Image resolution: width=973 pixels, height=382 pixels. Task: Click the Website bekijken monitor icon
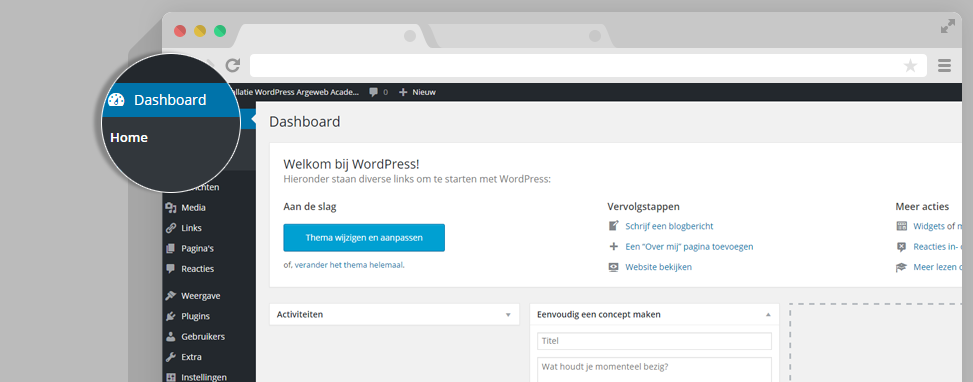(614, 267)
